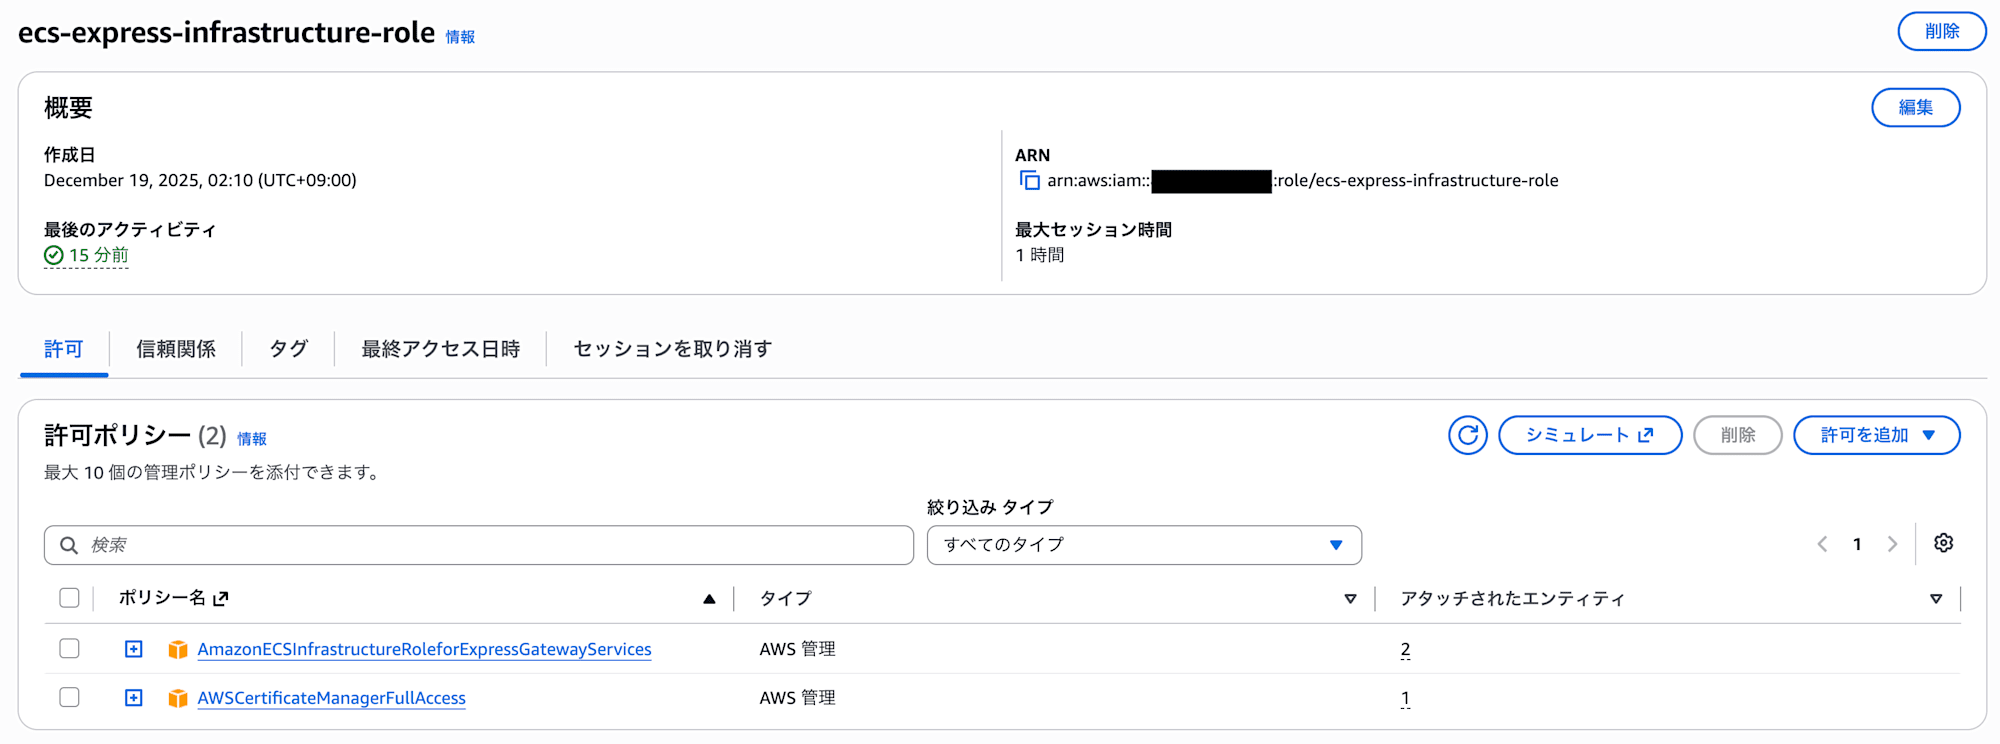The width and height of the screenshot is (2000, 744).
Task: Click the ポリシー名 column header
Action: point(162,598)
